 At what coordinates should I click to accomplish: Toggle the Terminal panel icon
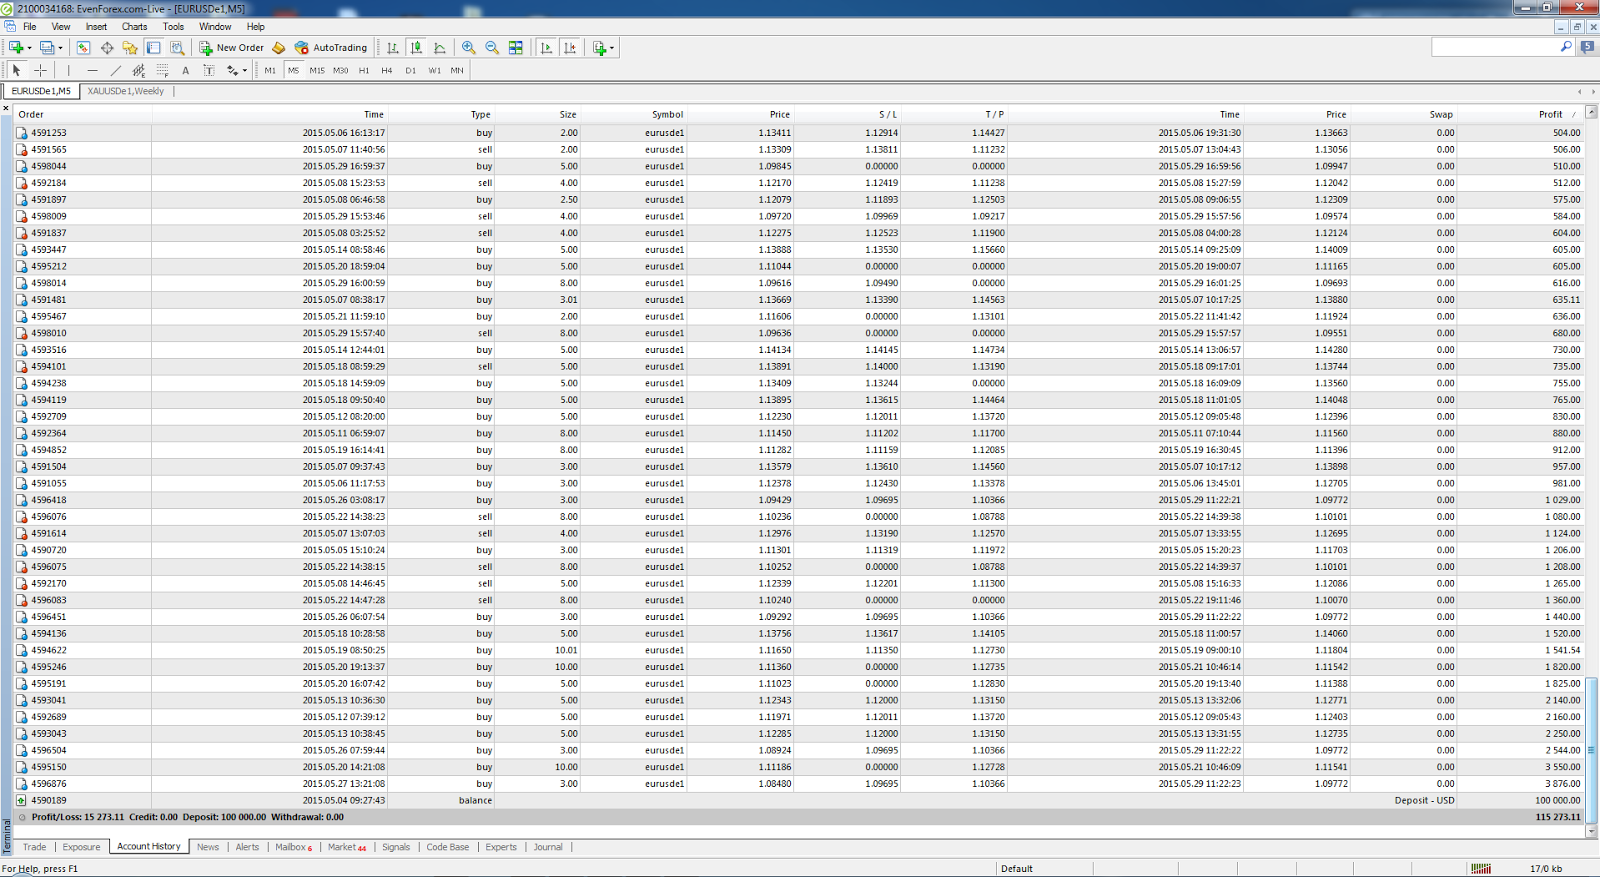153,47
